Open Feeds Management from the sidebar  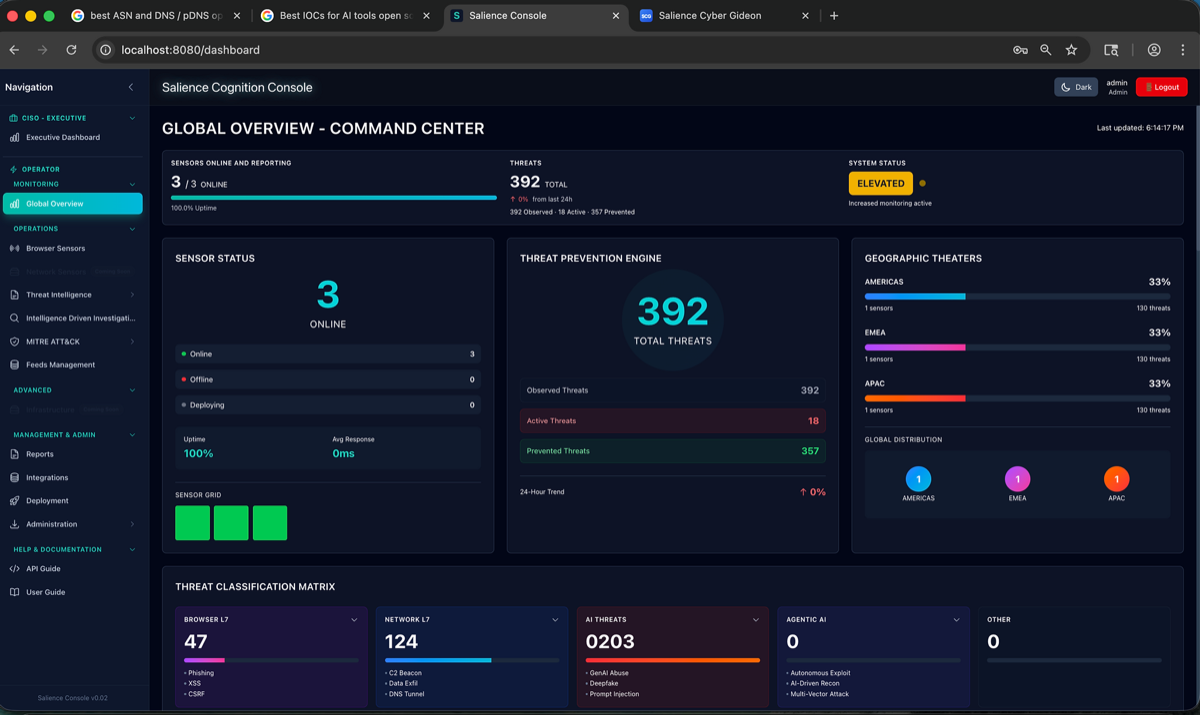pyautogui.click(x=60, y=364)
